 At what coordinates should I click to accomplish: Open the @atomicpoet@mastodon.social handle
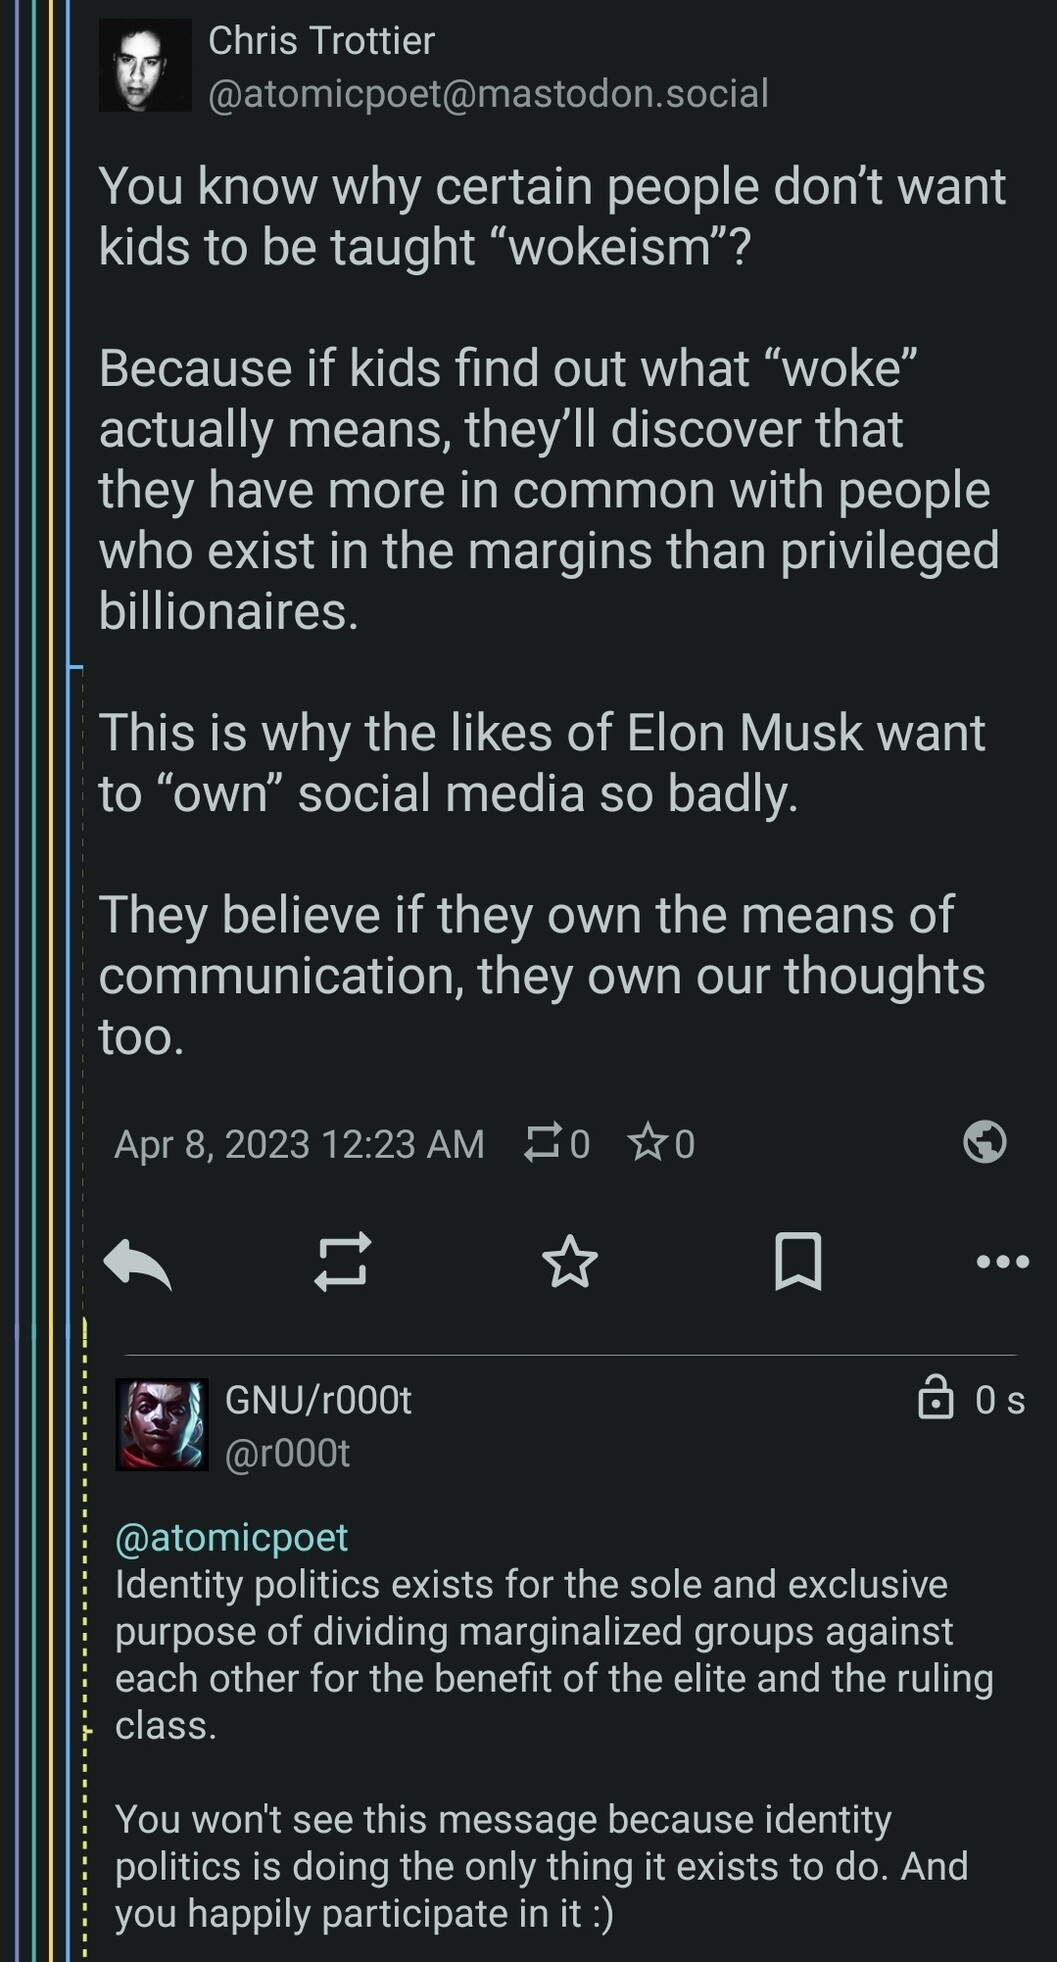click(488, 93)
